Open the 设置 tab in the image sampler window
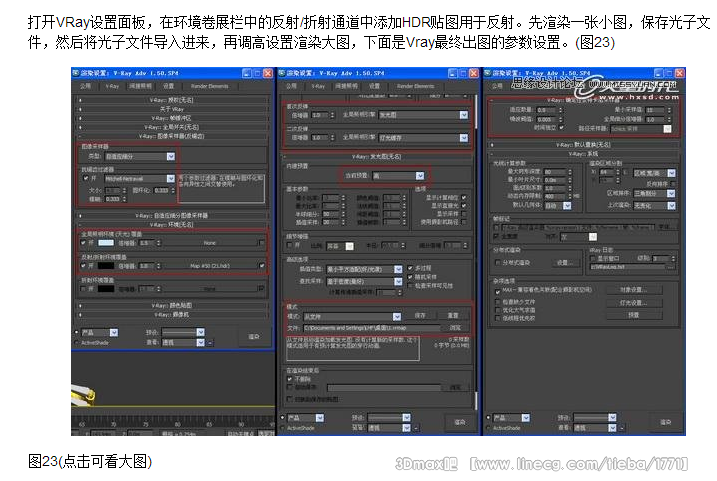 pyautogui.click(x=169, y=86)
